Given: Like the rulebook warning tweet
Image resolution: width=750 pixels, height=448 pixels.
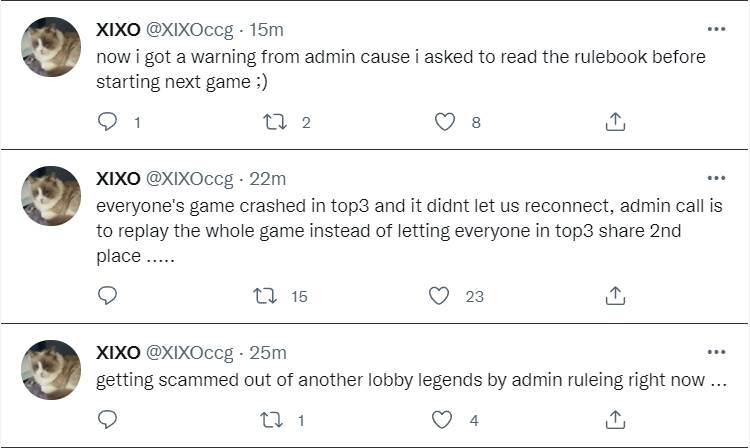Looking at the screenshot, I should [445, 122].
